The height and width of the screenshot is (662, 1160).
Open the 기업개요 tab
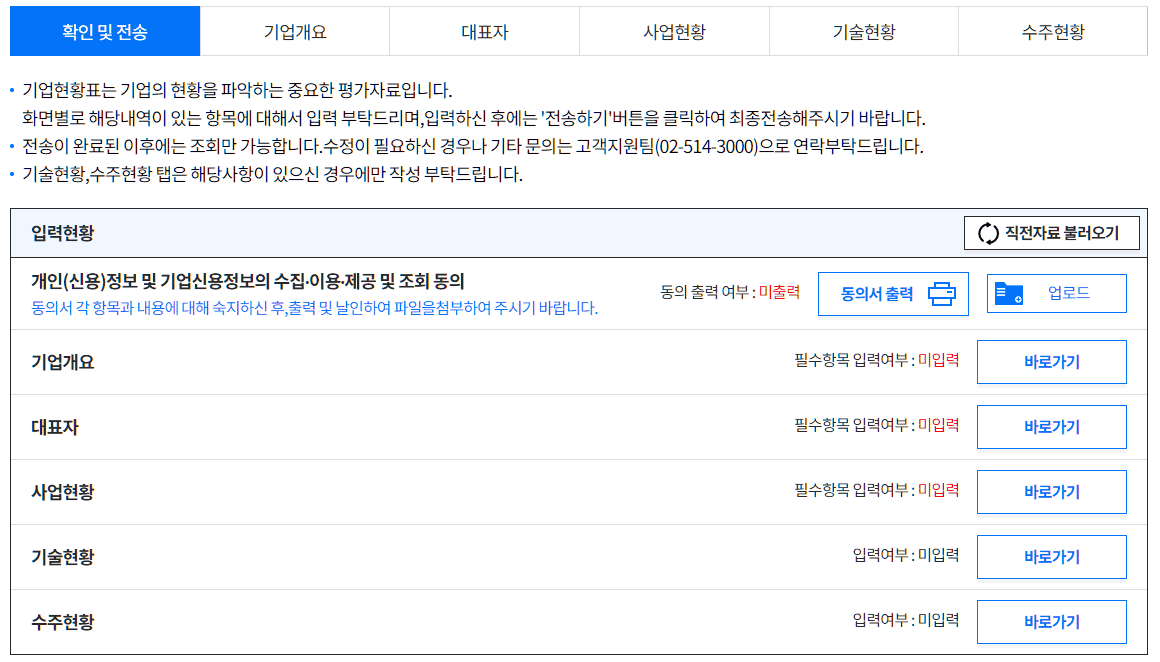pyautogui.click(x=295, y=32)
